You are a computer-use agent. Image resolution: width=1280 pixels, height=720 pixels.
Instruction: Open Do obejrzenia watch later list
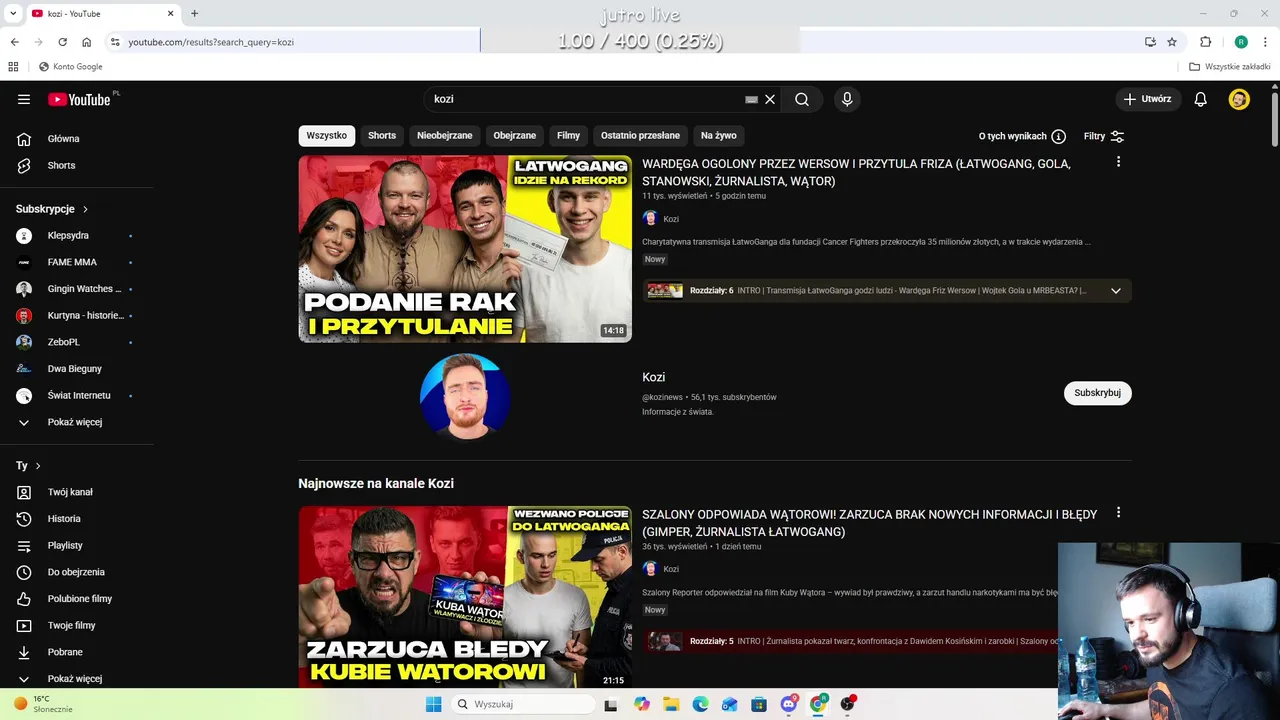[x=77, y=572]
